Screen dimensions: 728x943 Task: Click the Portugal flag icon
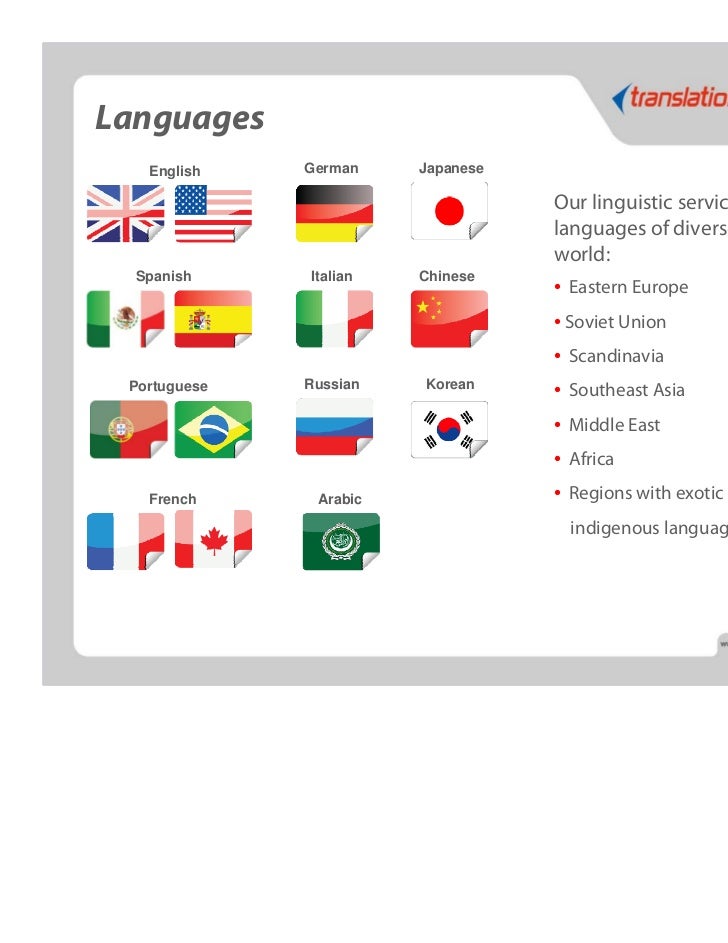[129, 429]
